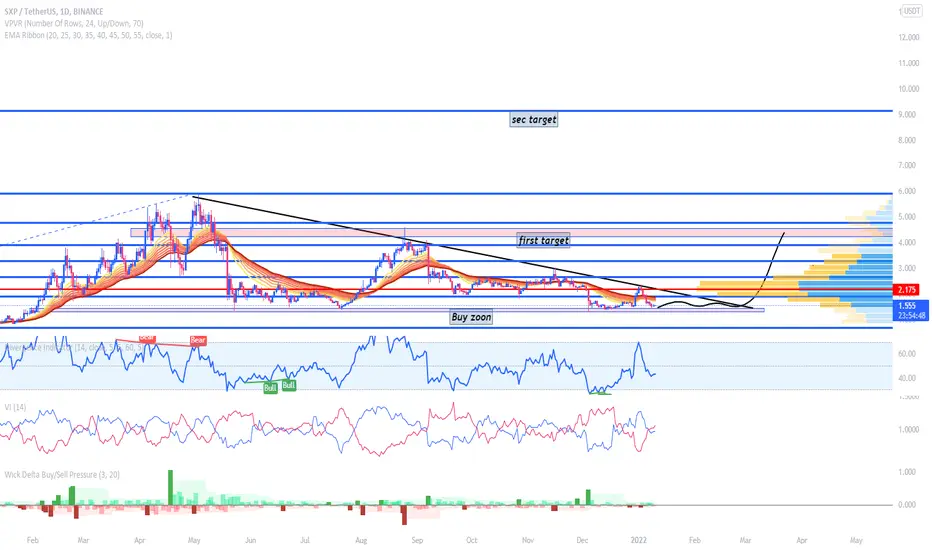Click the 12.000 price axis value
This screenshot has height=550, width=932.
coord(909,37)
